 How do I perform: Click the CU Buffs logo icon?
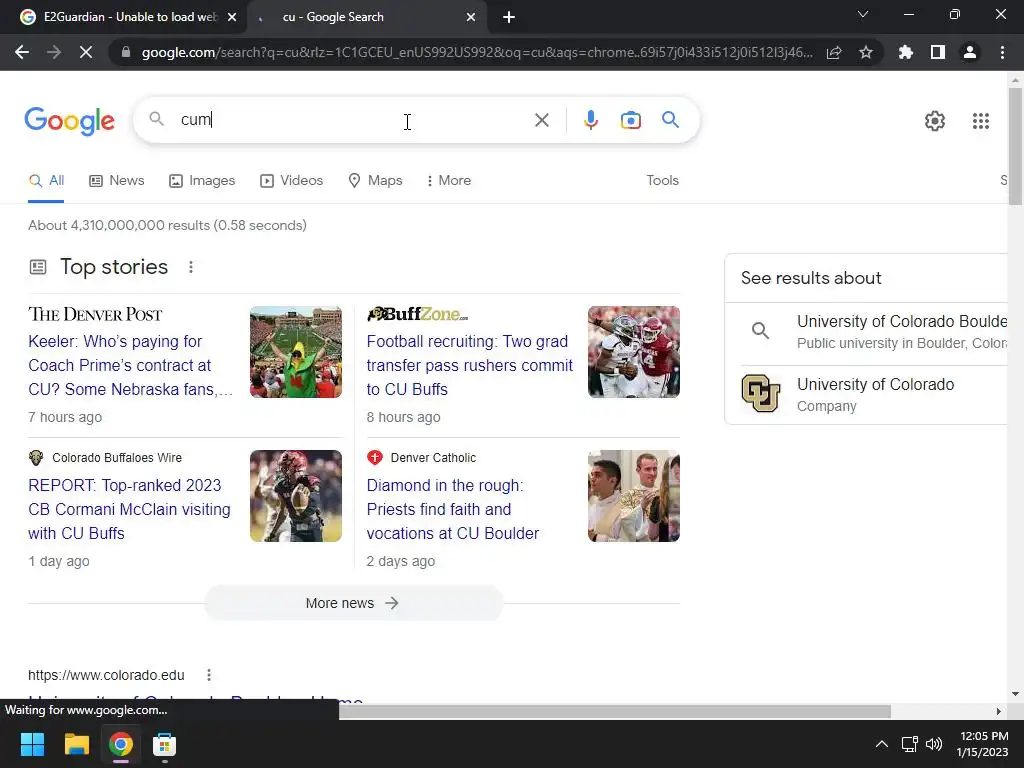click(x=761, y=393)
